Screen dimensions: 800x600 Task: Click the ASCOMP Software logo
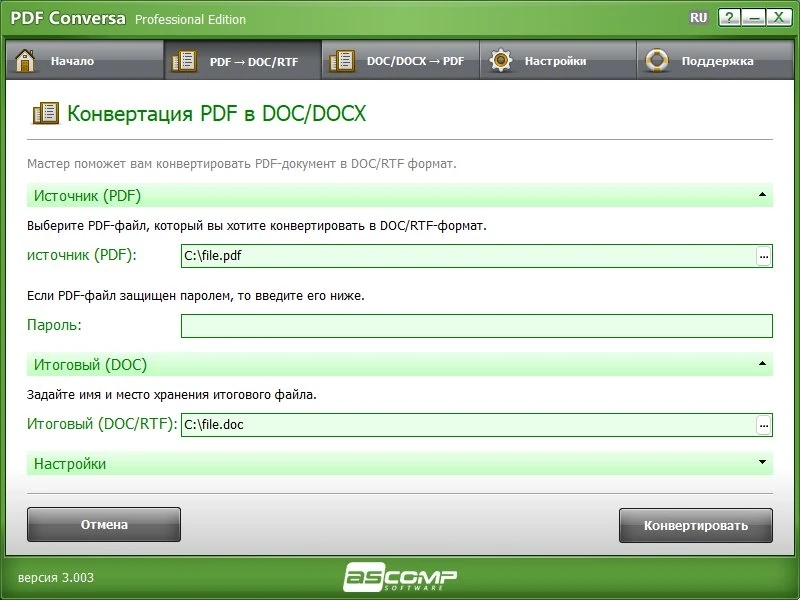pos(400,577)
